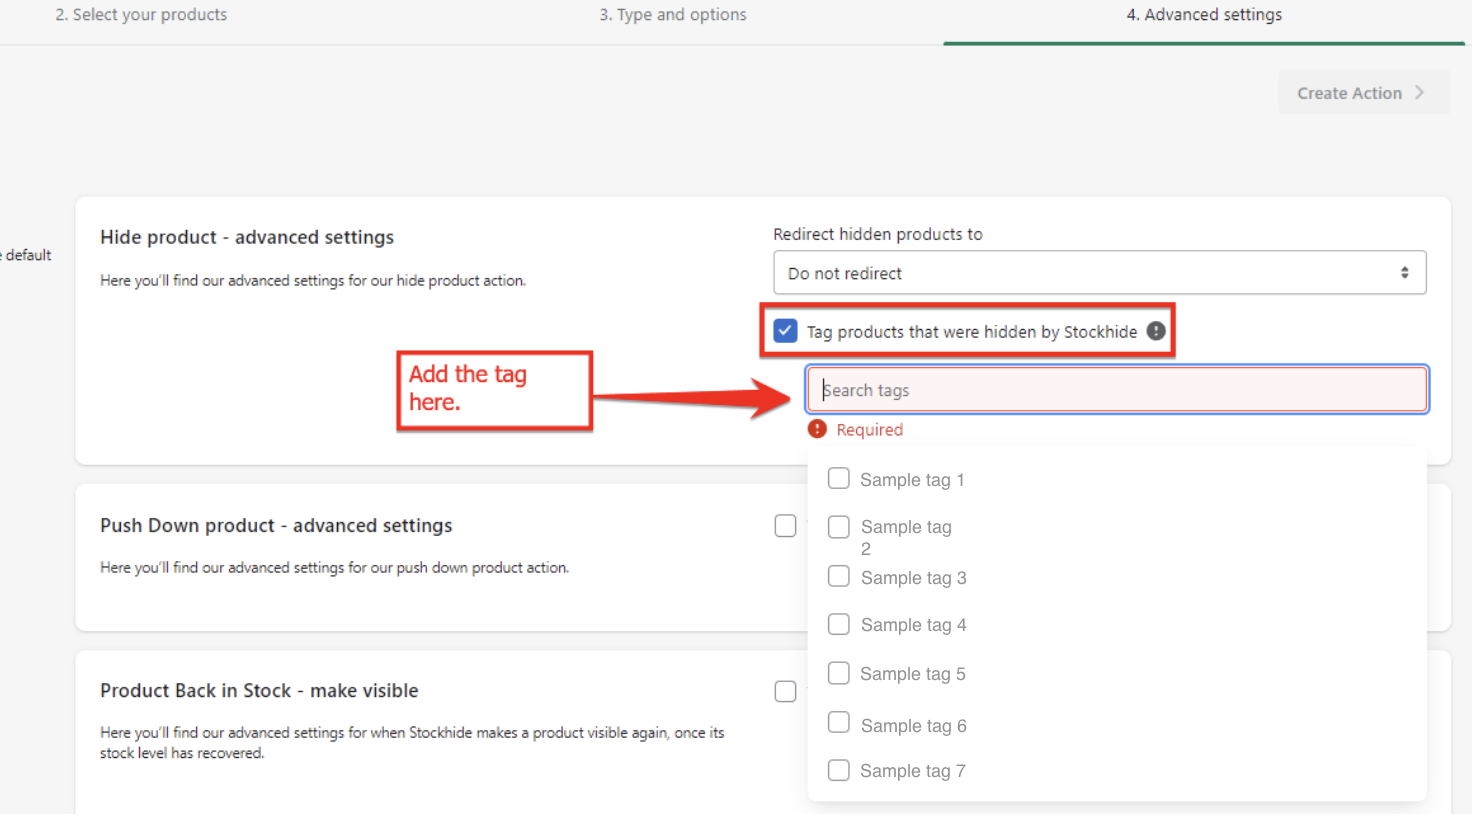1472x818 pixels.
Task: Enable the Sample tag 4 option
Action: click(x=839, y=625)
